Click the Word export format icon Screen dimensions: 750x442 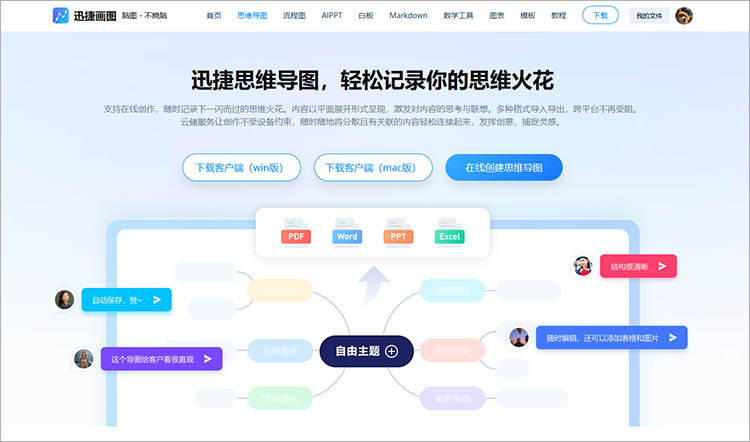click(347, 232)
